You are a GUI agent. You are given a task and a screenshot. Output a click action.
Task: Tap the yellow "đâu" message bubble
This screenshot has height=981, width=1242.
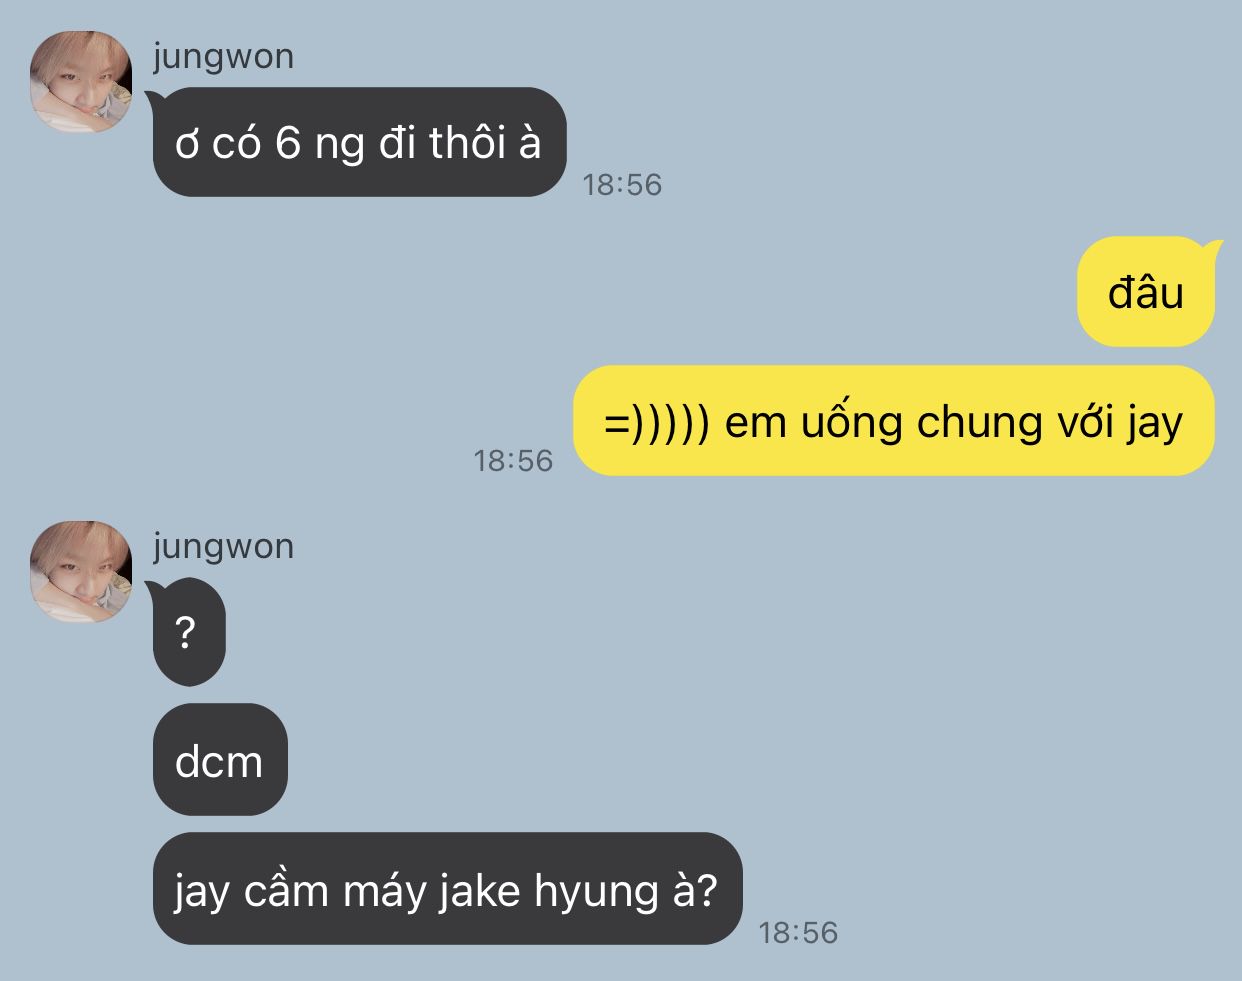click(1146, 292)
